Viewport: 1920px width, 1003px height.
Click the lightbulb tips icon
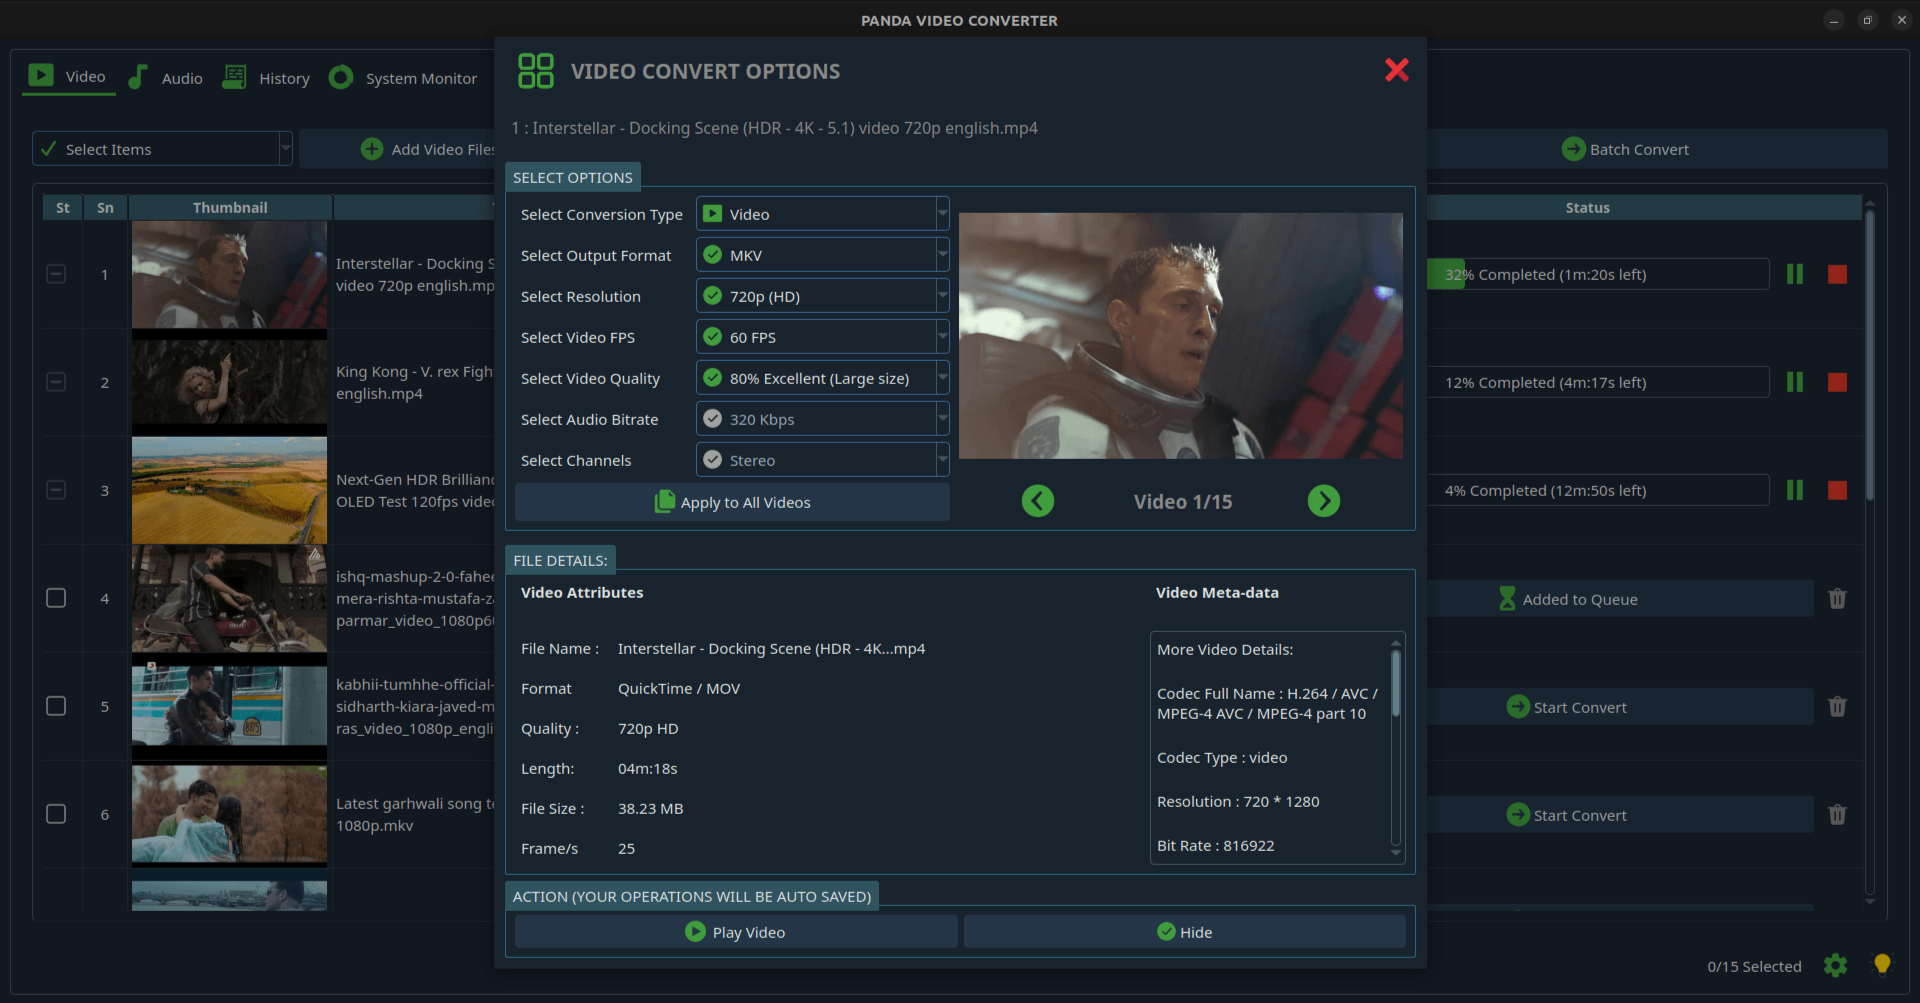click(1882, 964)
